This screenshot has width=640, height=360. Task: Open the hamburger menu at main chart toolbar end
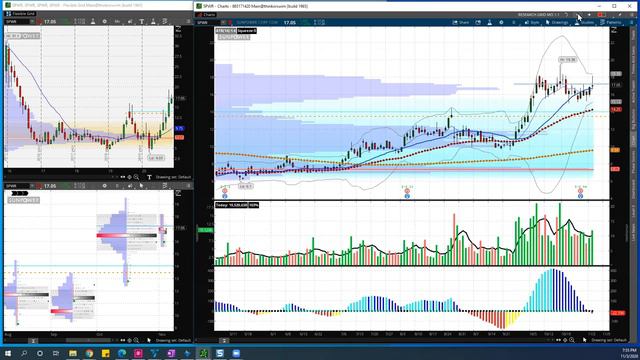pos(632,22)
